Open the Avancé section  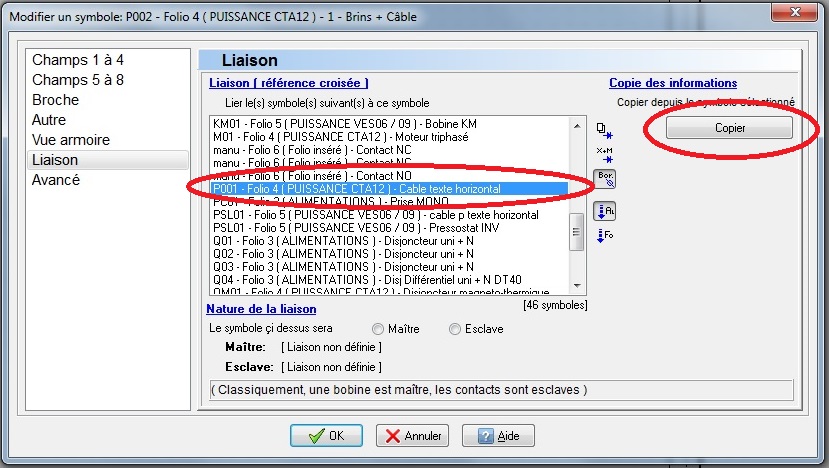tap(56, 180)
